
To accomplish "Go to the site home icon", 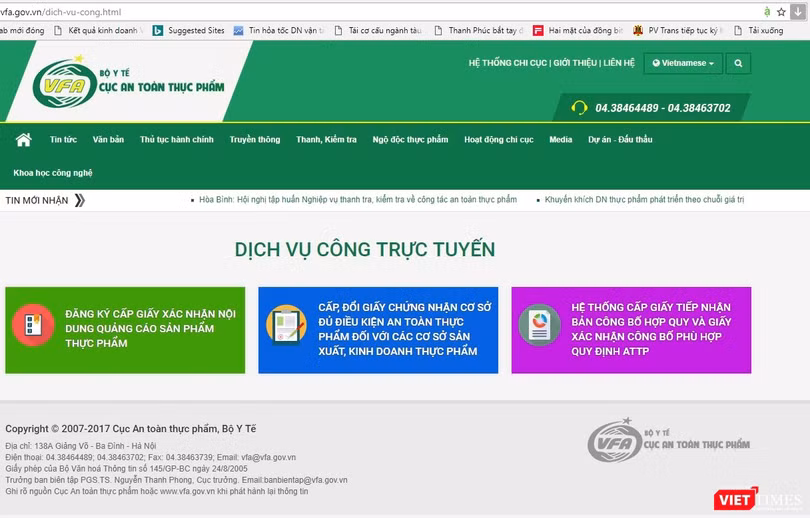I will pyautogui.click(x=23, y=139).
